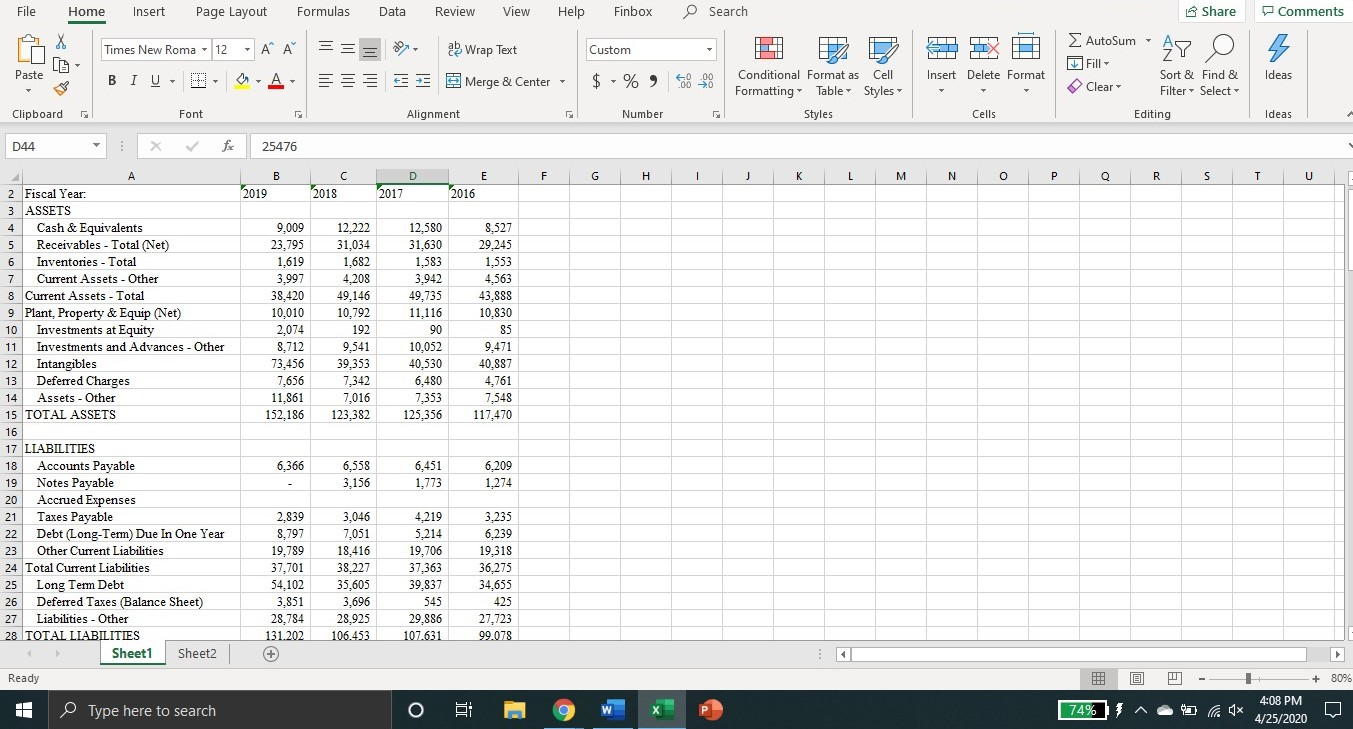Switch to the Formulas ribbon tab
The image size is (1353, 729).
pyautogui.click(x=322, y=11)
